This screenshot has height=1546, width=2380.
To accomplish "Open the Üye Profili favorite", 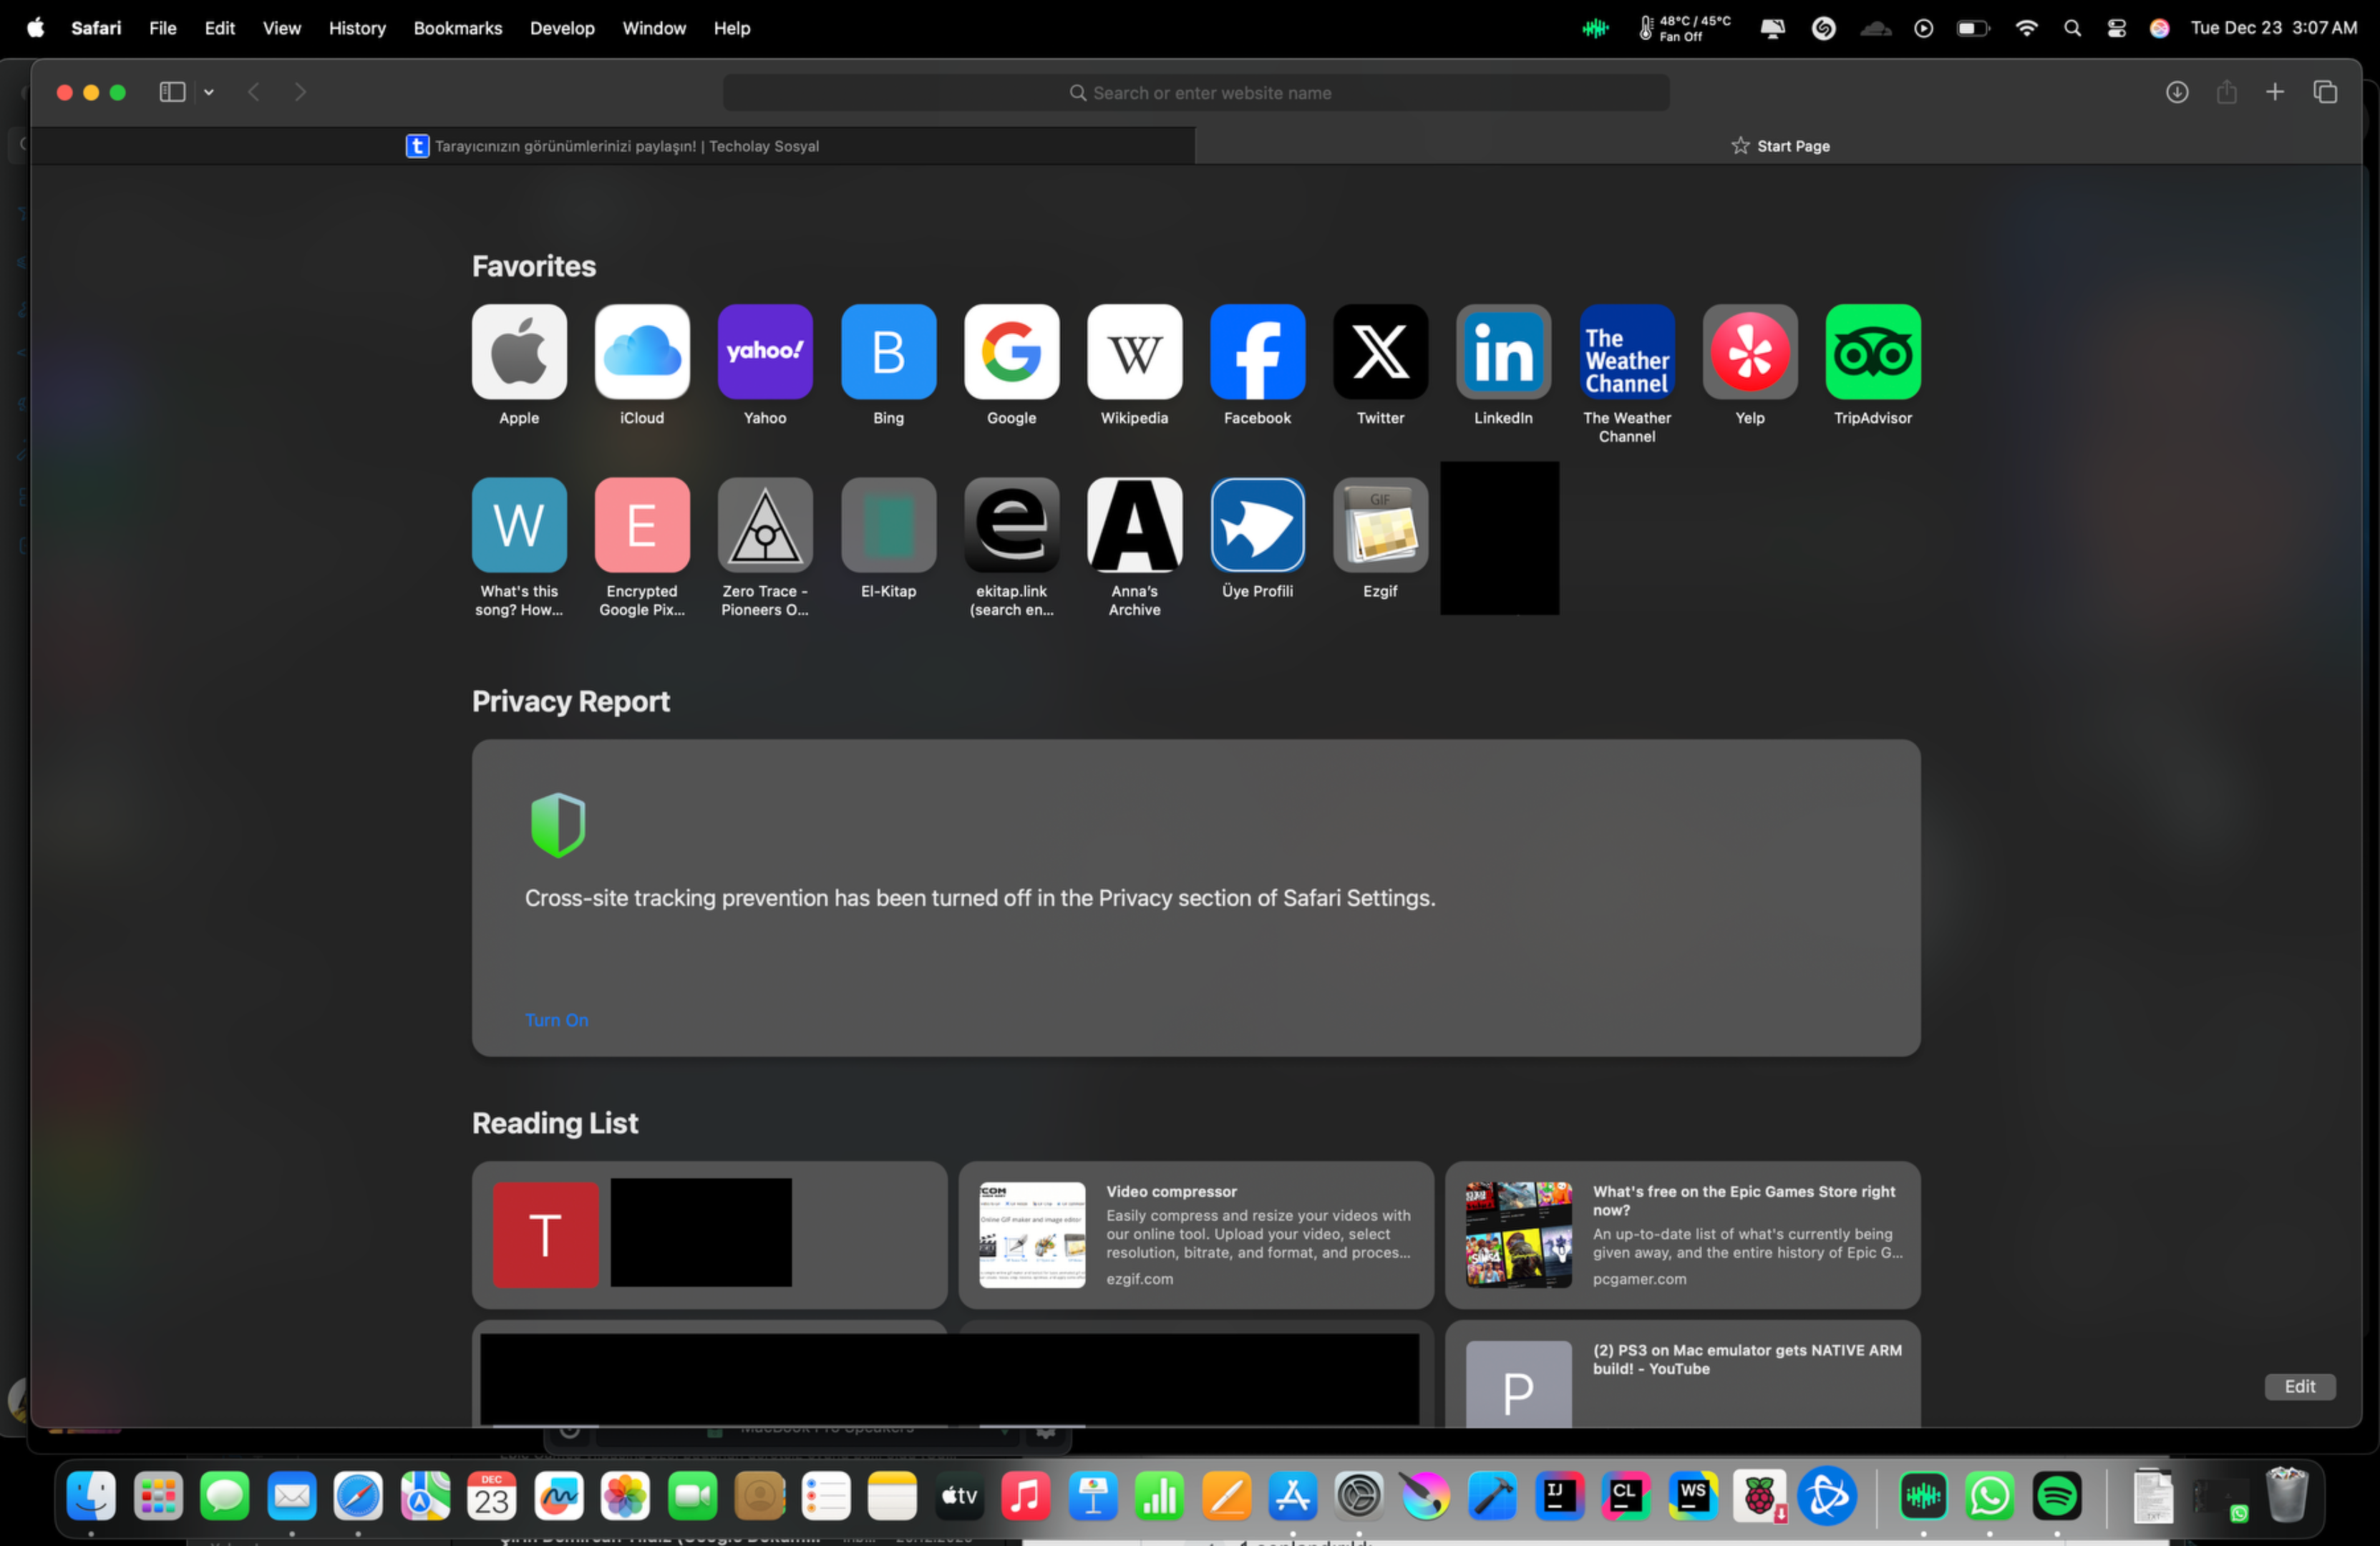I will (1257, 524).
